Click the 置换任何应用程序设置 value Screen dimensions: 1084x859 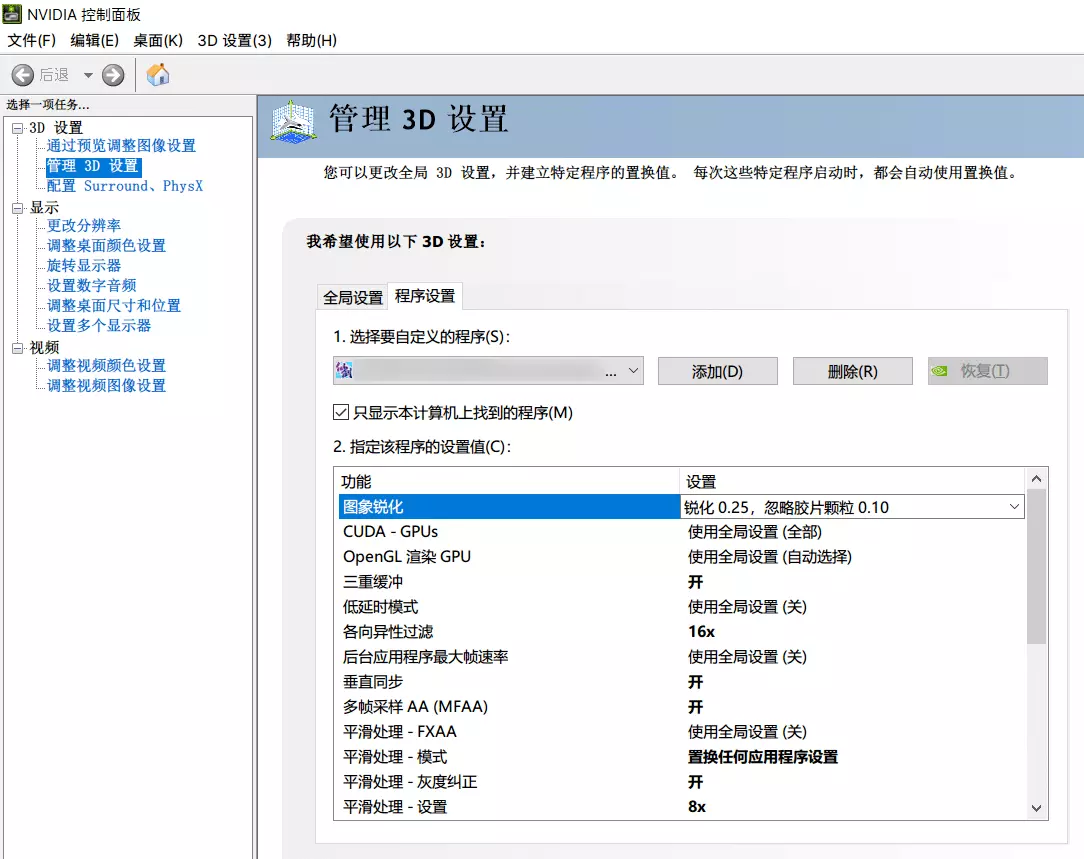pos(763,757)
